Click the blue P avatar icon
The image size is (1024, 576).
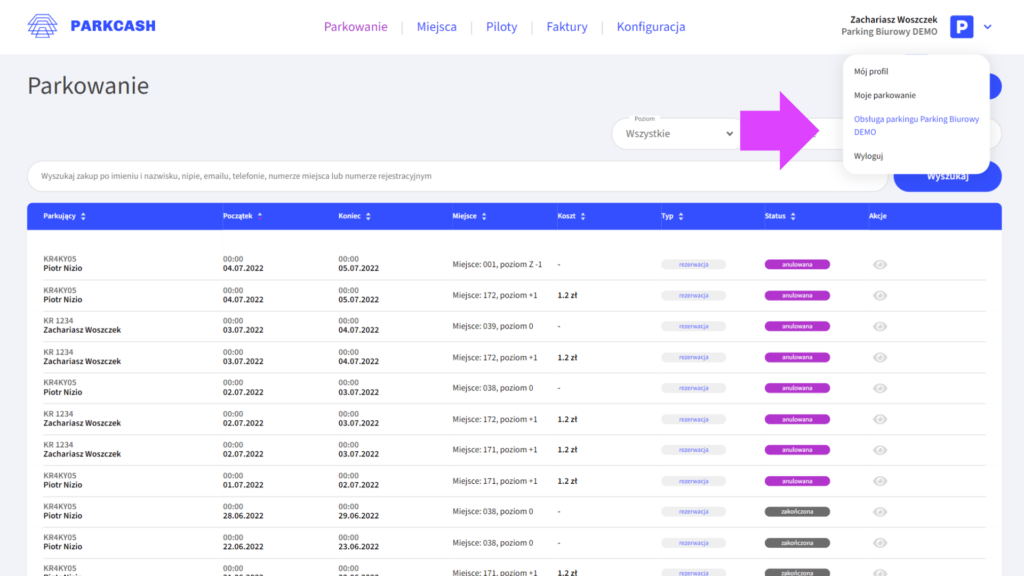(x=961, y=27)
